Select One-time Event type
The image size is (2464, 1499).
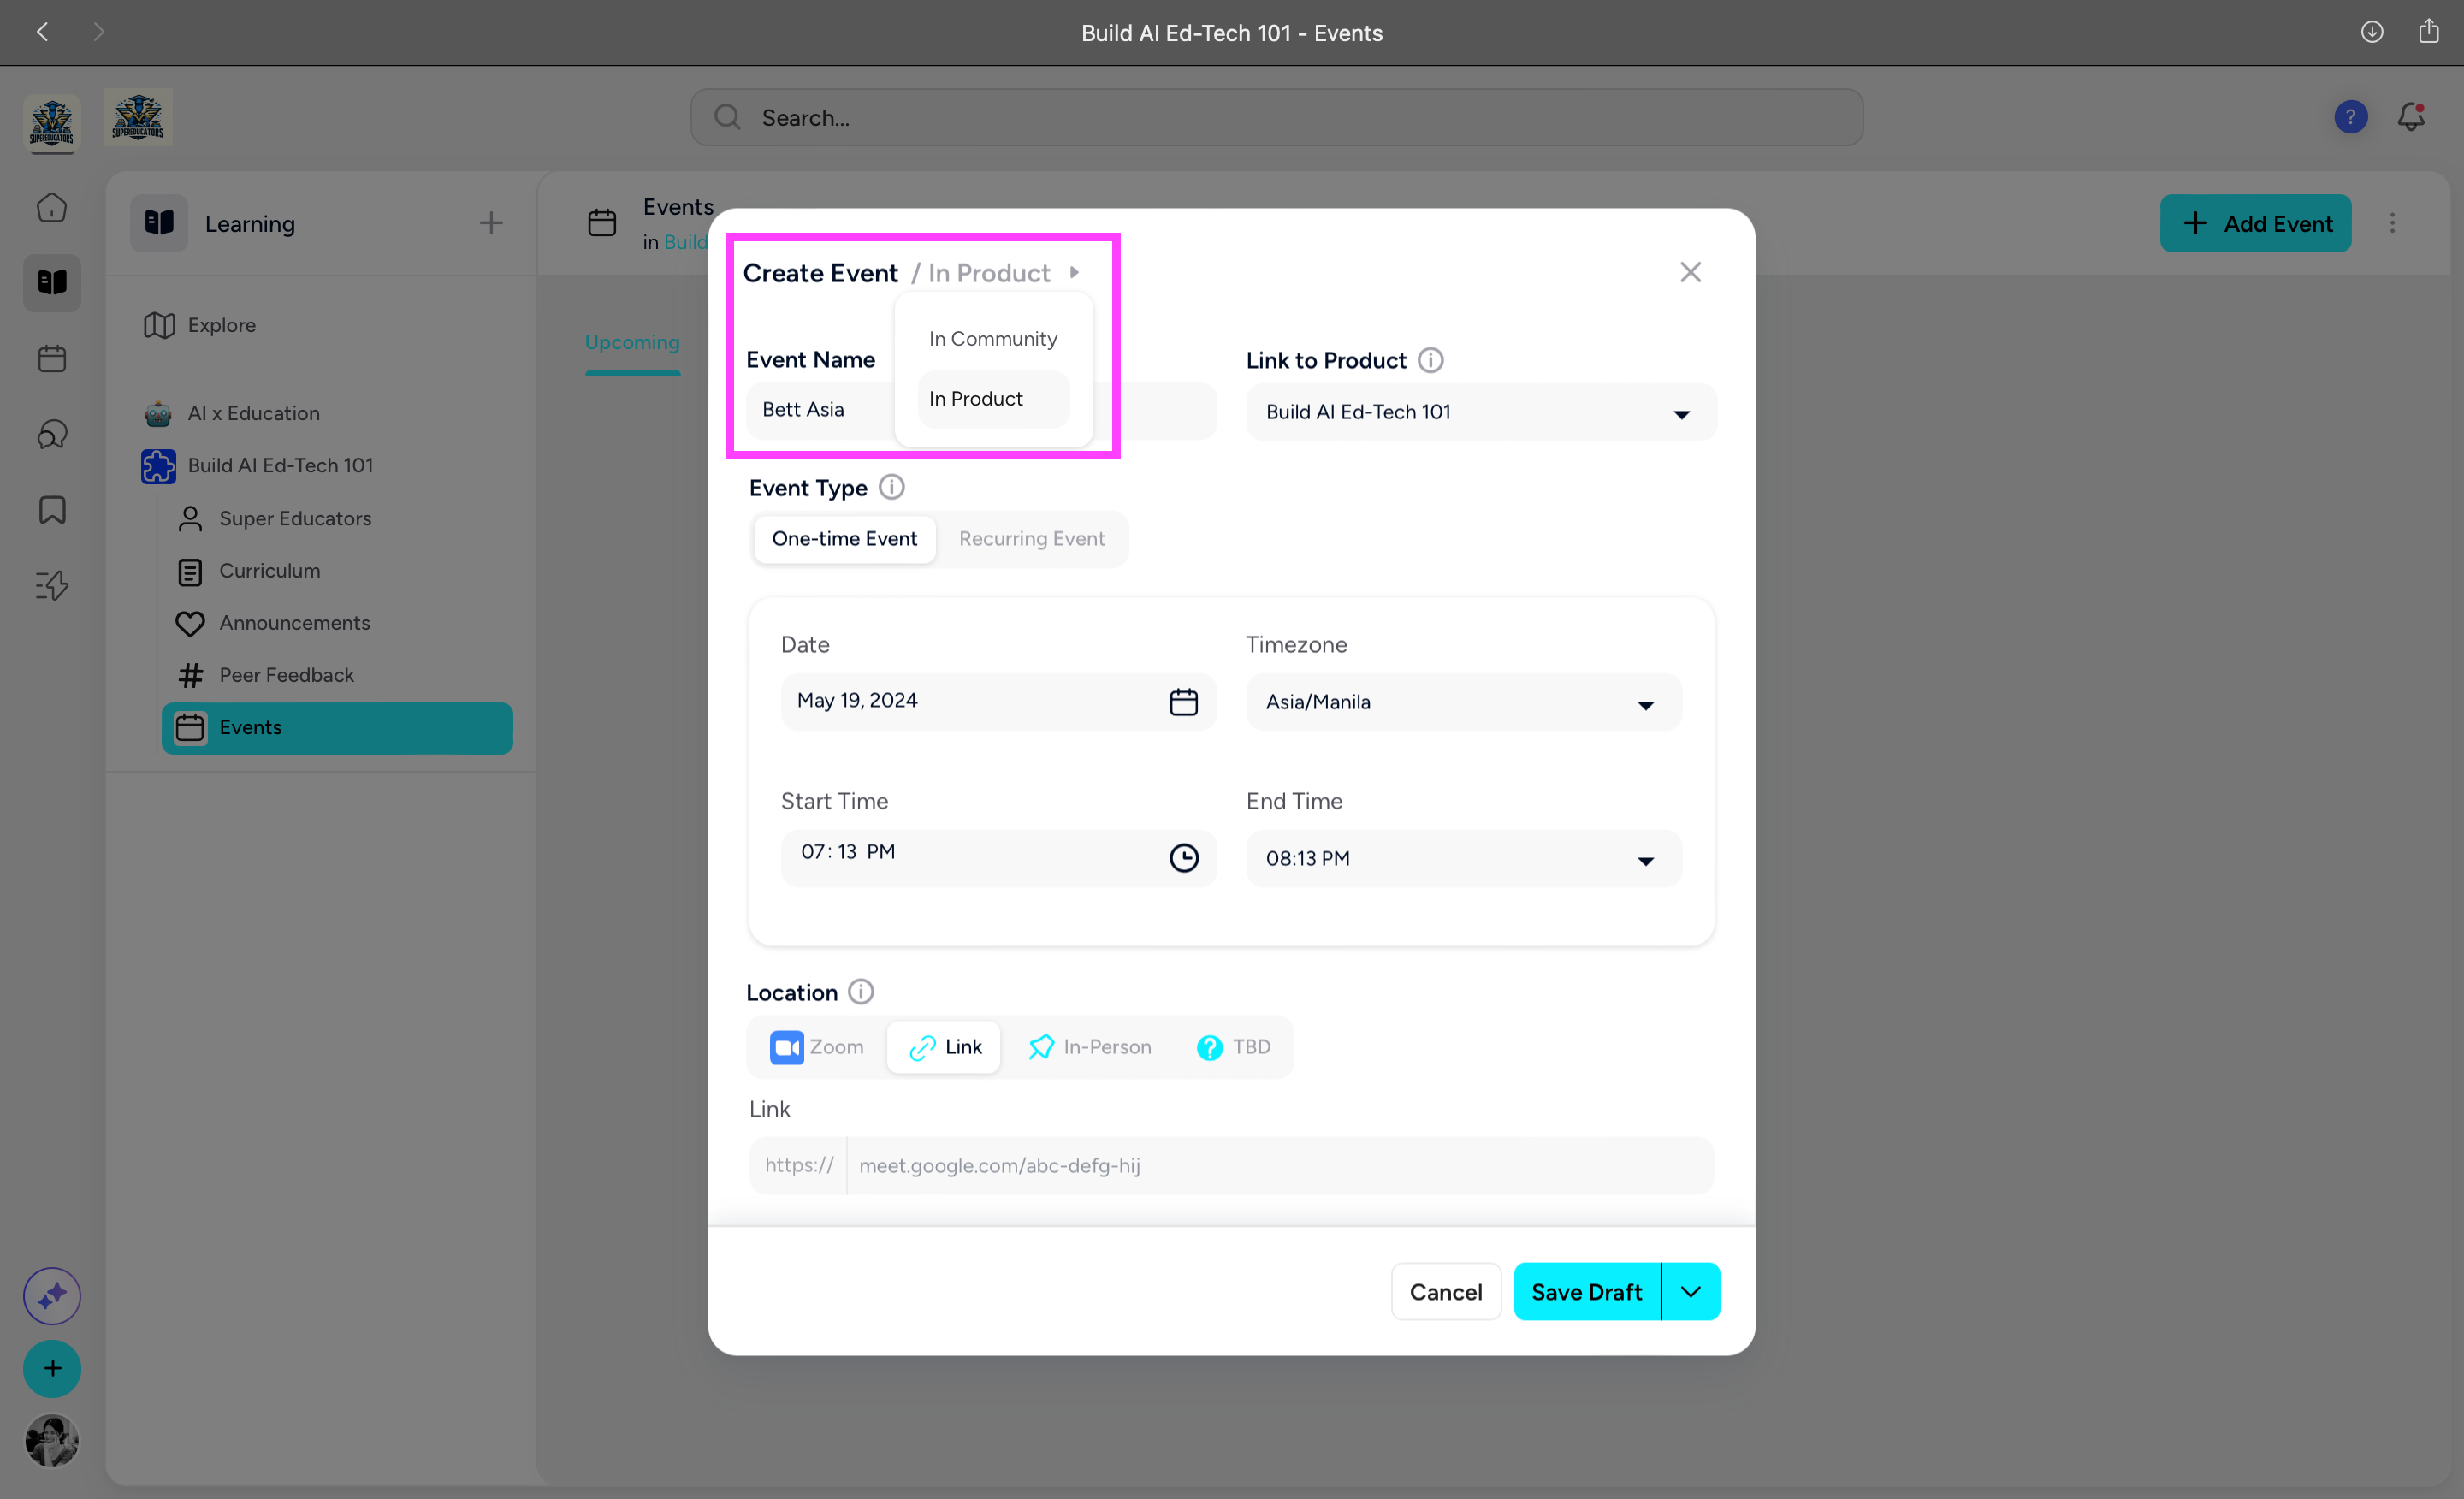tap(844, 539)
